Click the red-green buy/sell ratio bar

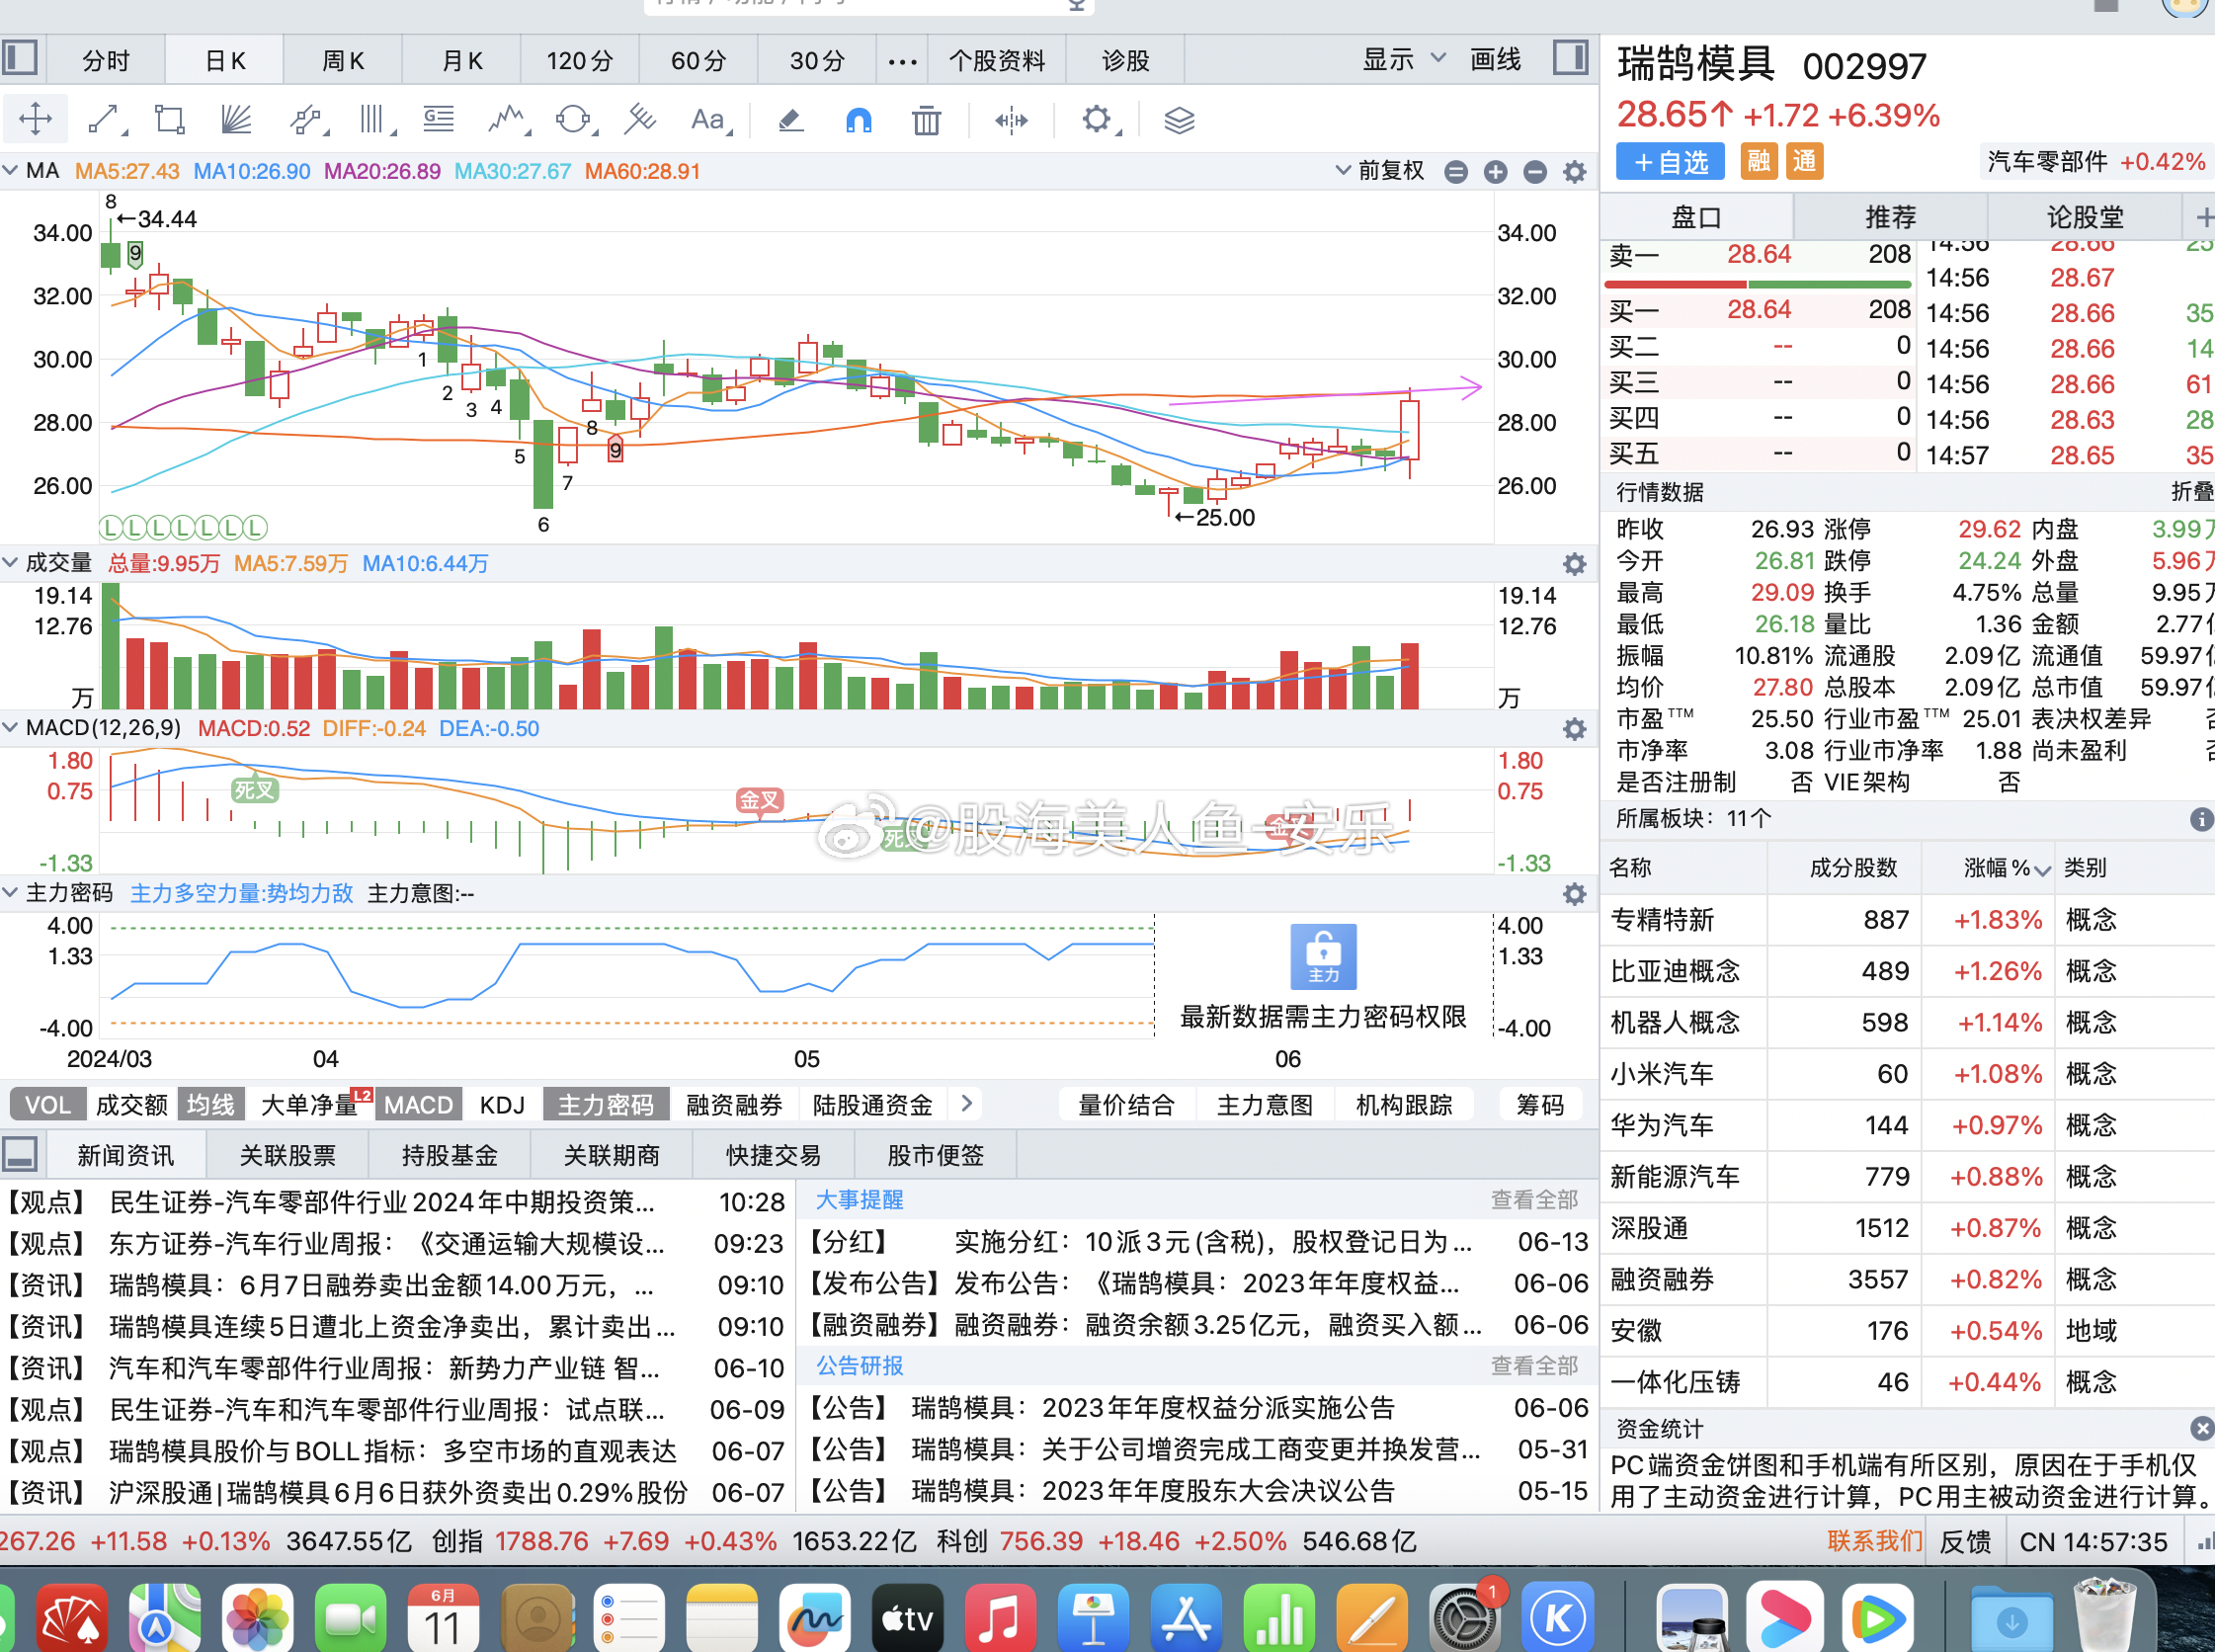coord(1758,284)
